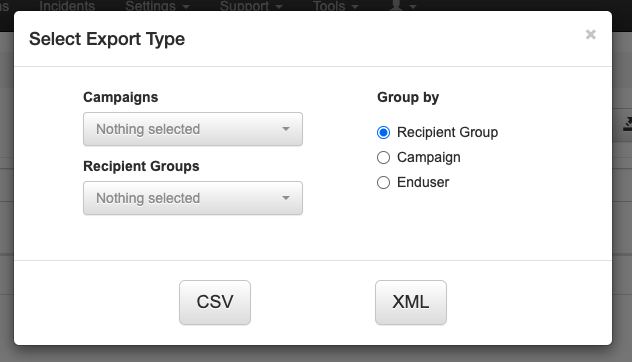Viewport: 632px width, 362px height.
Task: Open the Support menu
Action: pos(251,6)
